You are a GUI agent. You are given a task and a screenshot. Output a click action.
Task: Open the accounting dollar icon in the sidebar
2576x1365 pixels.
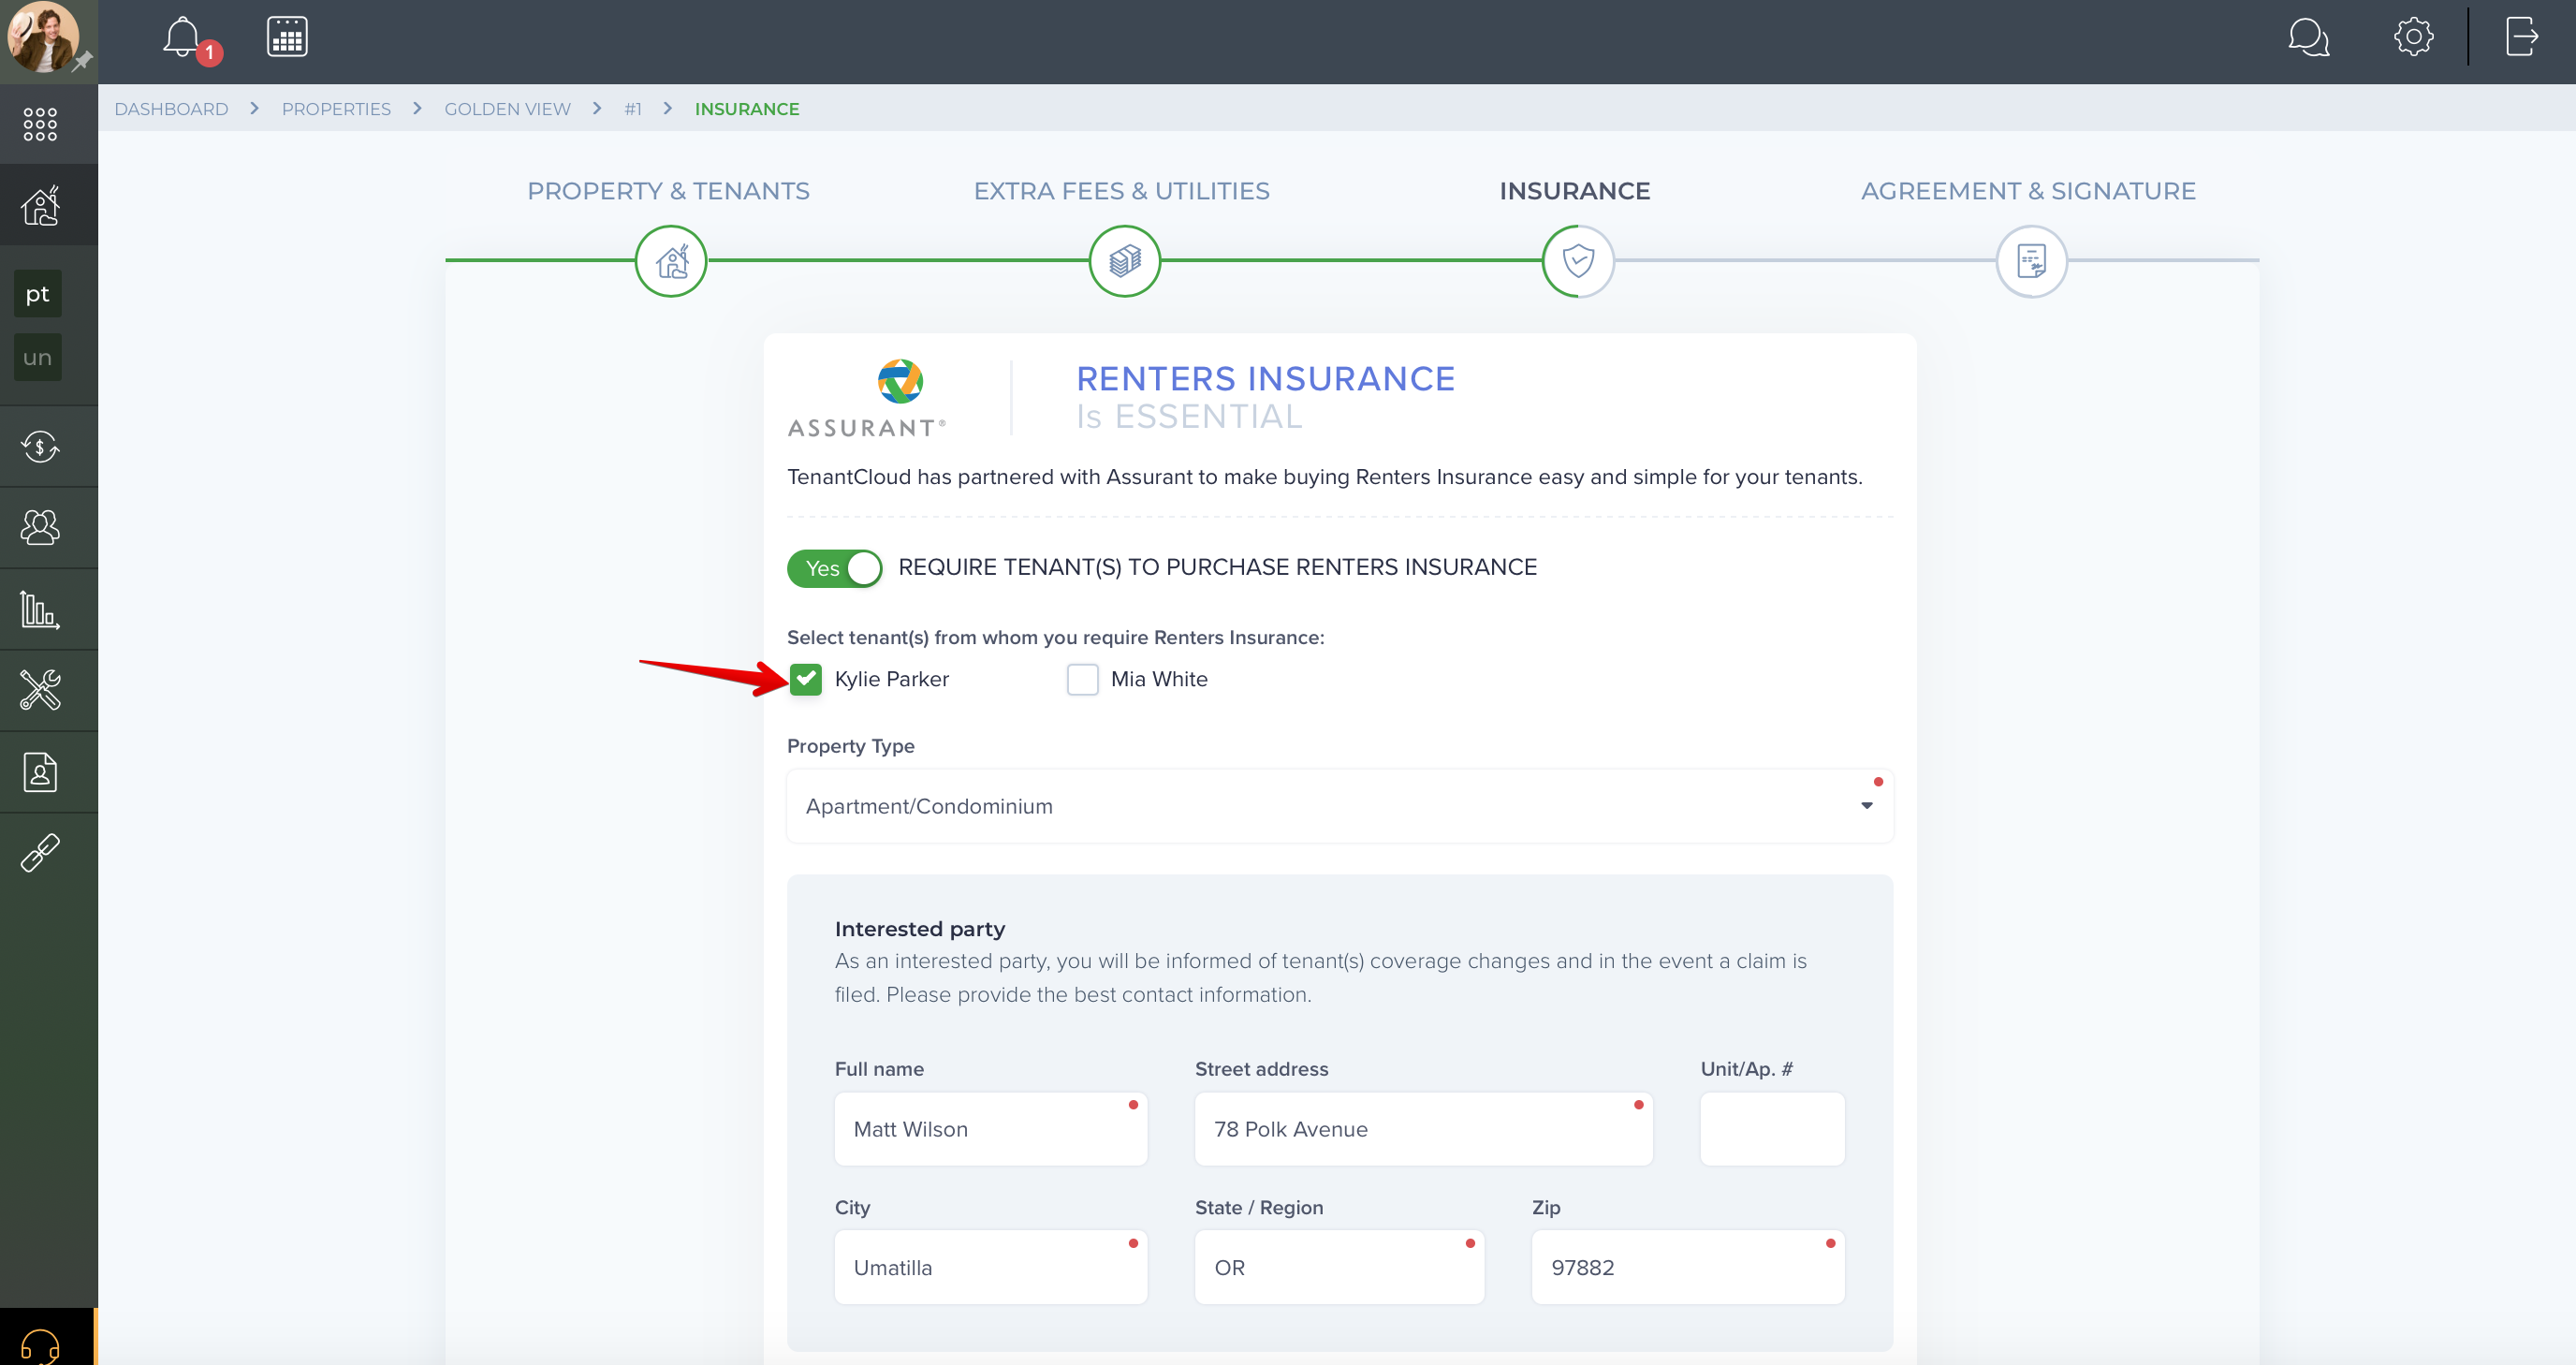40,447
